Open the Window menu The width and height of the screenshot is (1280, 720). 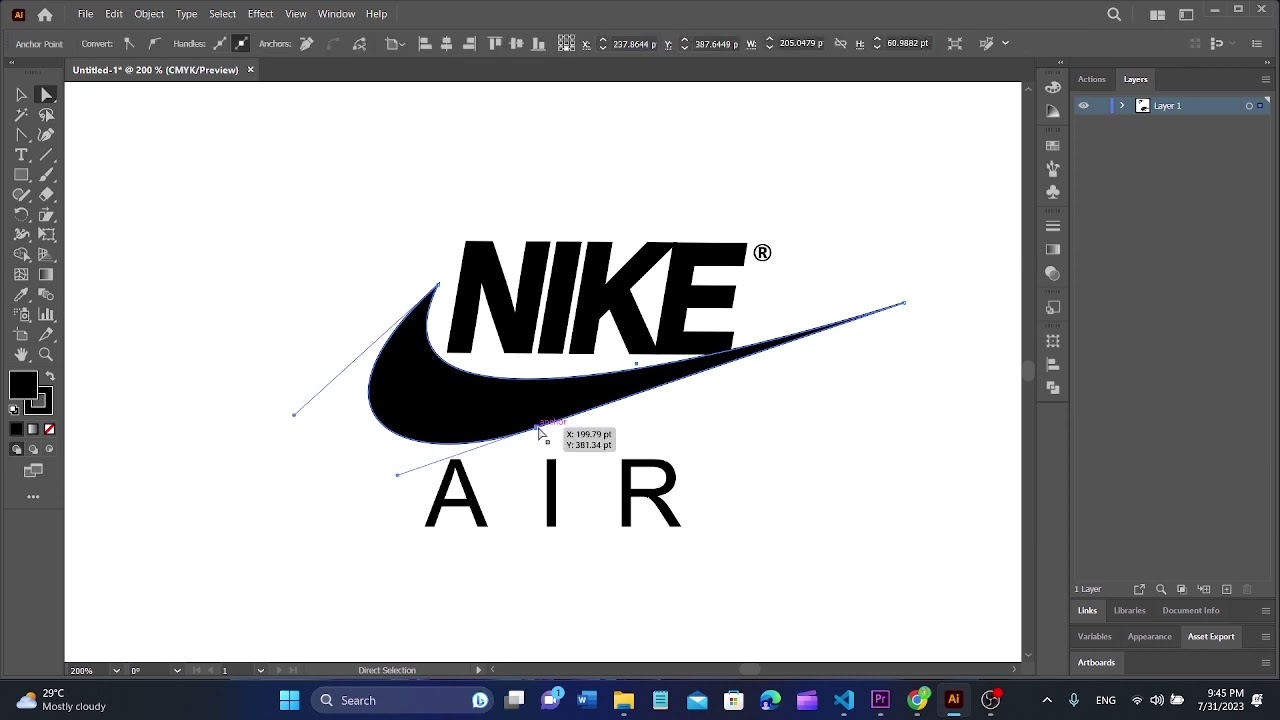(336, 14)
